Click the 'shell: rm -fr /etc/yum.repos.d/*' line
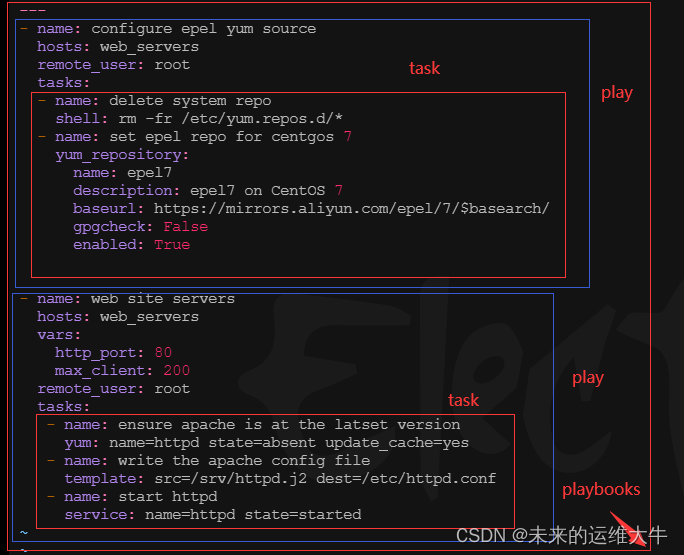 click(x=199, y=119)
